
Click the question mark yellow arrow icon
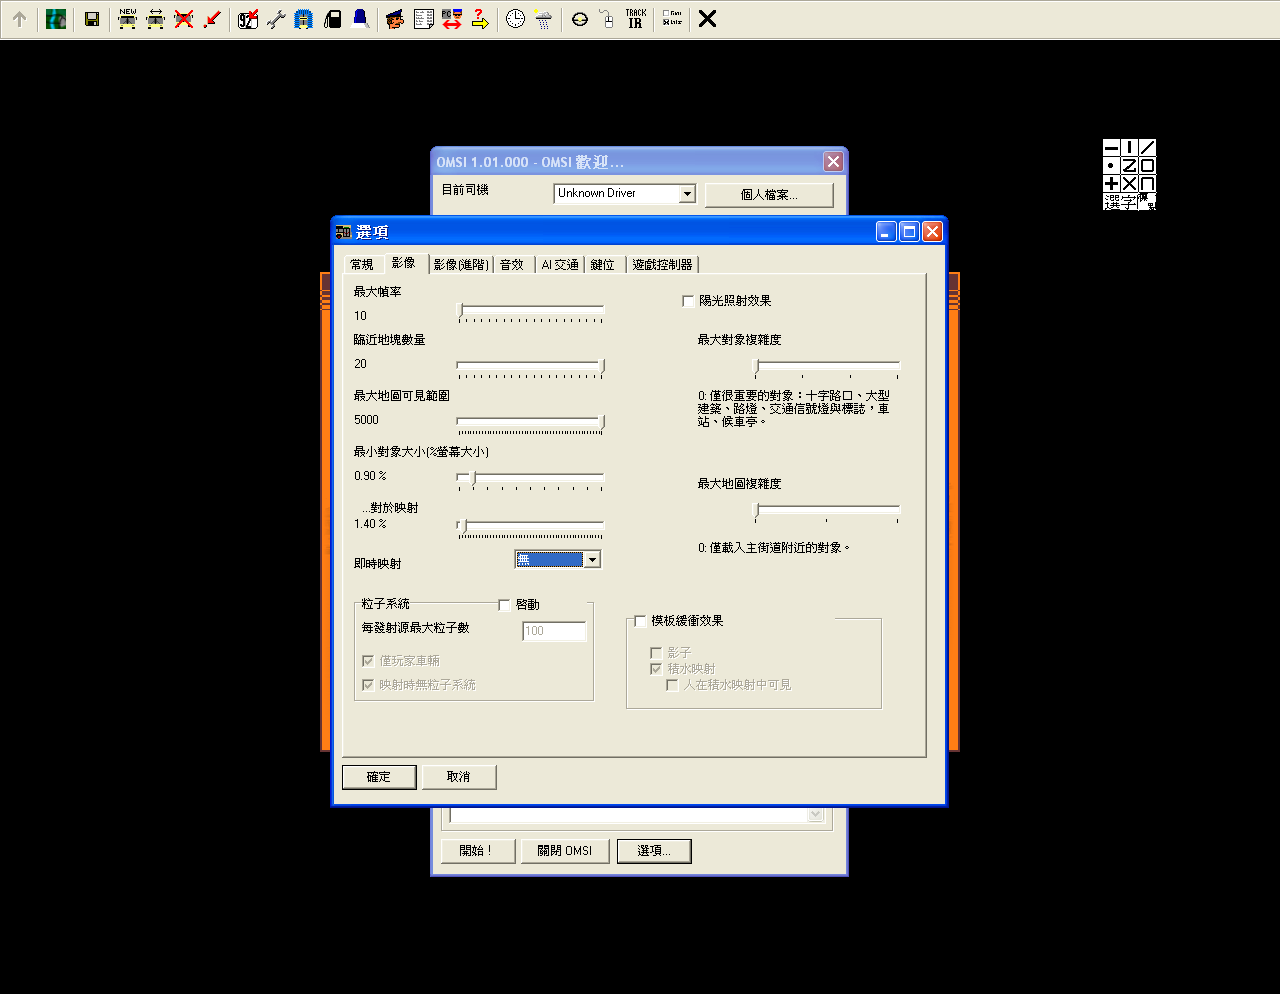[x=480, y=19]
